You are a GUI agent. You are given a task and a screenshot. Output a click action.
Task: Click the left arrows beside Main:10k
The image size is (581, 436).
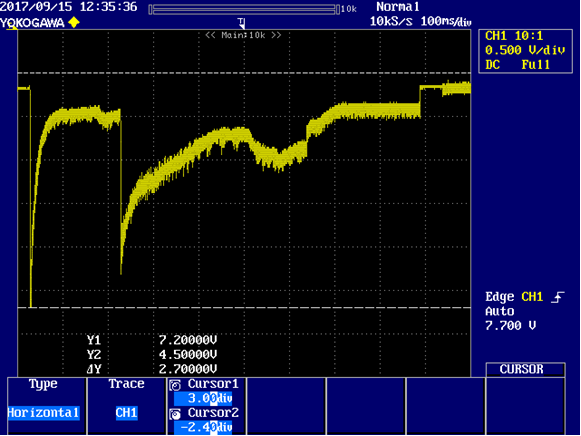tap(210, 35)
